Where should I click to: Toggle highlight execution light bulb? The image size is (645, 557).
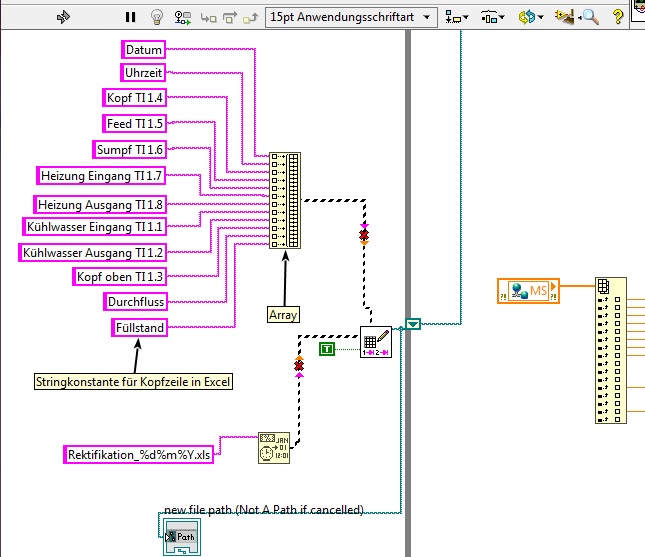(157, 17)
